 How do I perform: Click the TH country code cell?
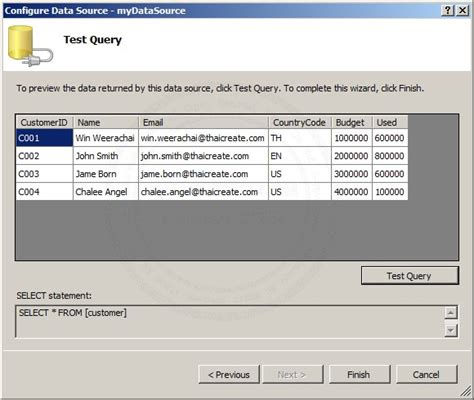click(300, 138)
